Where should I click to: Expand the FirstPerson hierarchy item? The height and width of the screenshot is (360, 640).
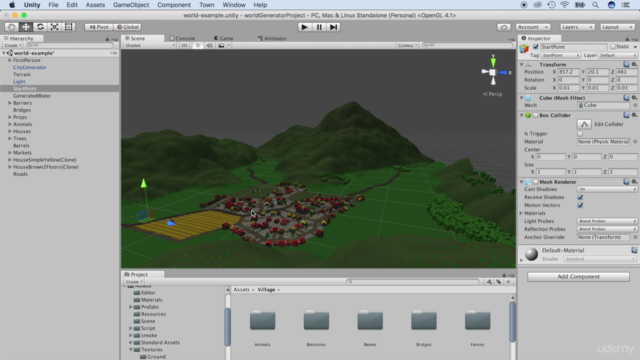coord(10,60)
